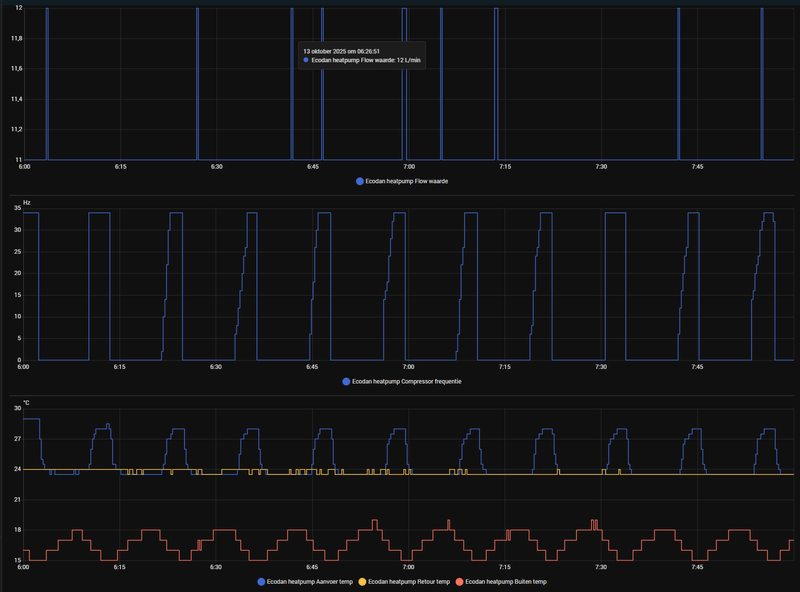Click a compressor frequency peak around 6:45
Image resolution: width=800 pixels, height=592 pixels.
[x=323, y=215]
